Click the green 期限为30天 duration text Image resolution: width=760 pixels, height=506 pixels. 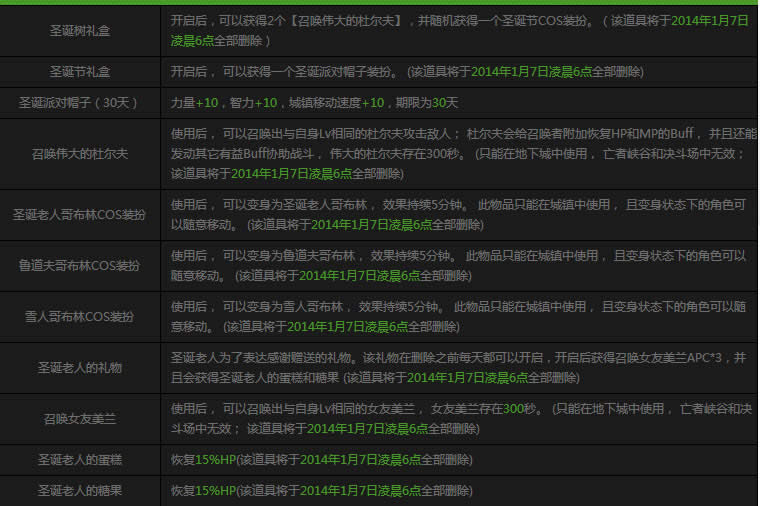(427, 103)
